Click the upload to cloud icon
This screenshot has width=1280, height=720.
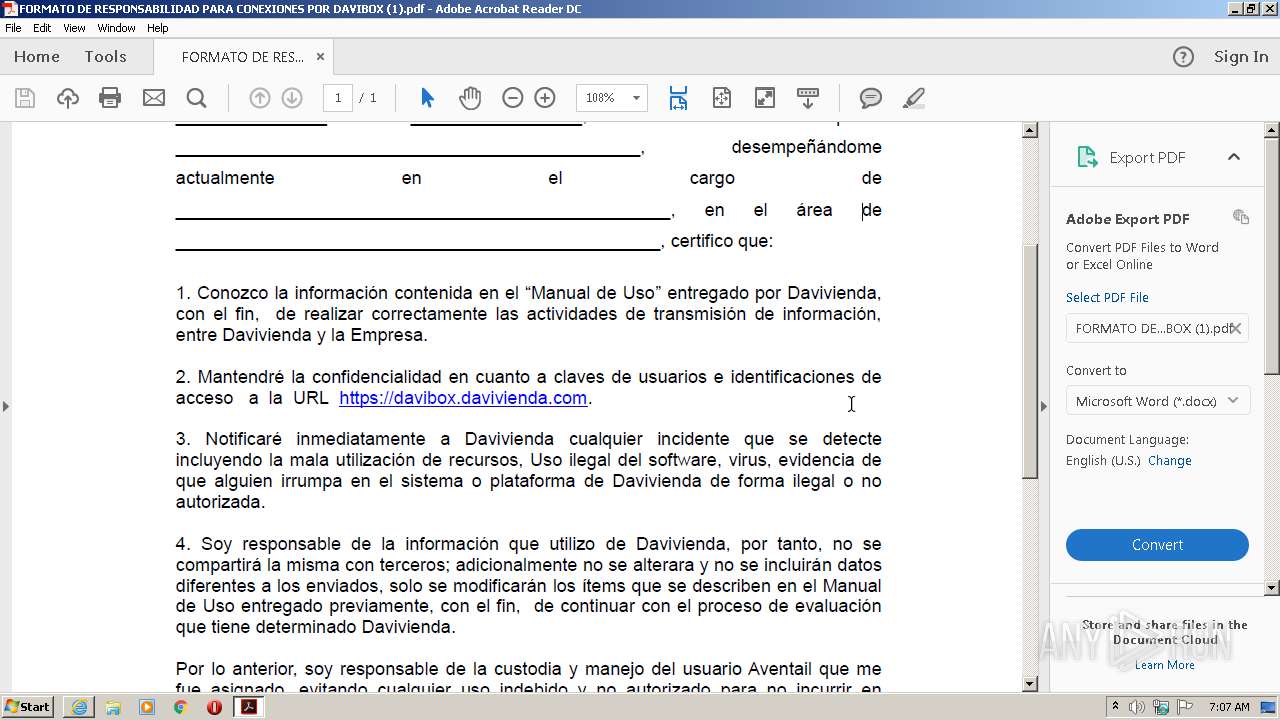(x=67, y=98)
